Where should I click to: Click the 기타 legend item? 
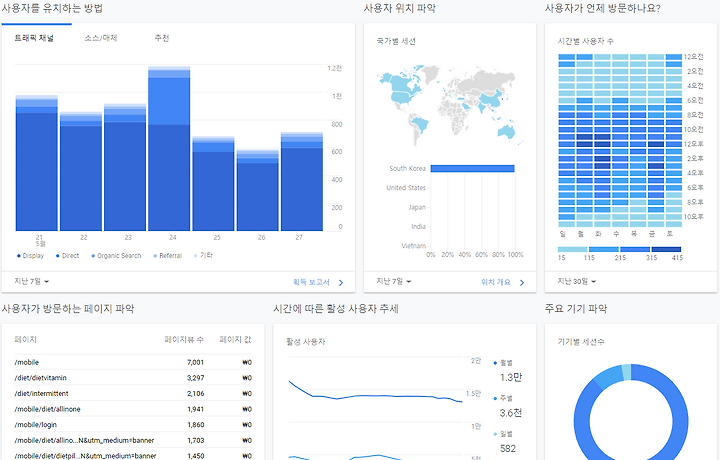203,255
